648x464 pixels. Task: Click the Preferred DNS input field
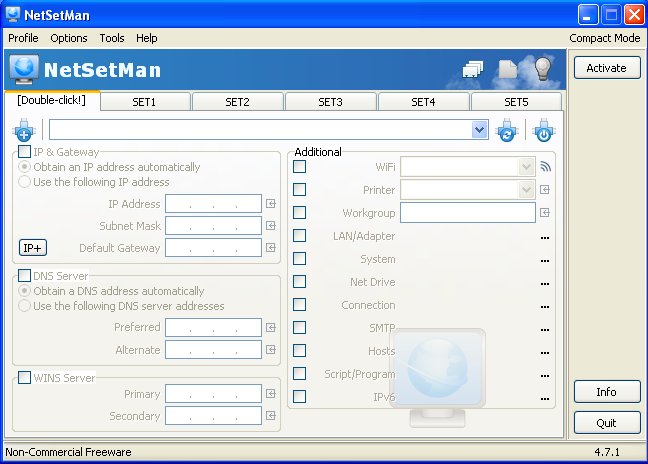[213, 328]
